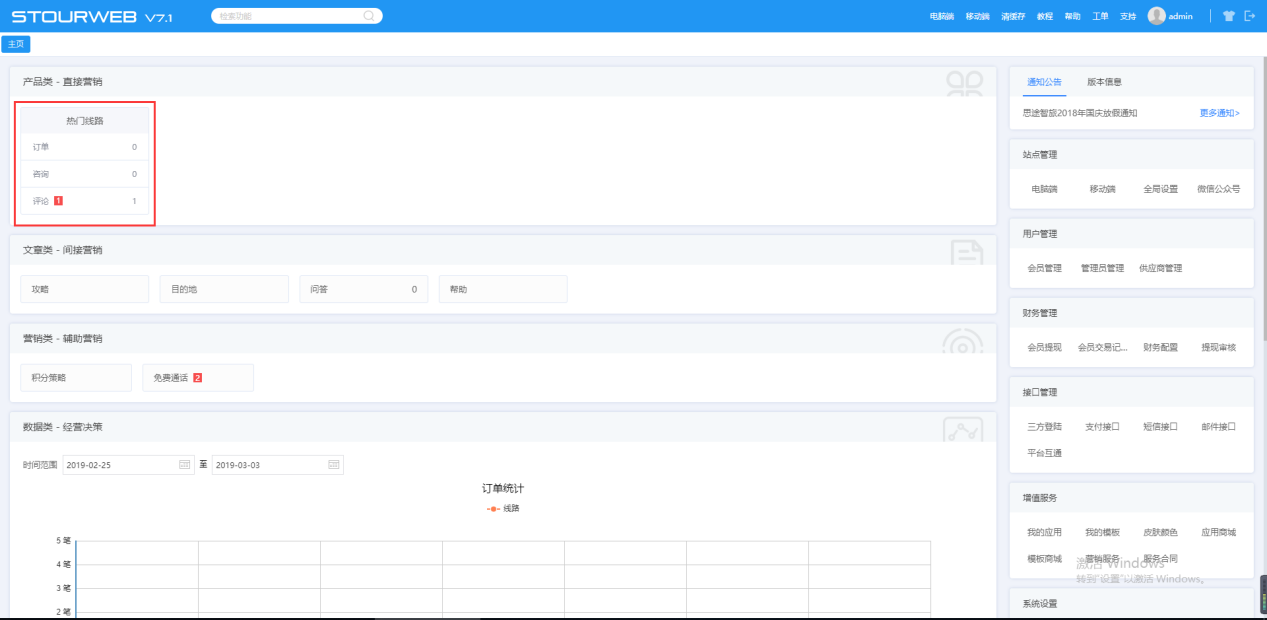This screenshot has height=620, width=1267.
Task: Click 清缓存 in the top menu
Action: tap(1013, 17)
